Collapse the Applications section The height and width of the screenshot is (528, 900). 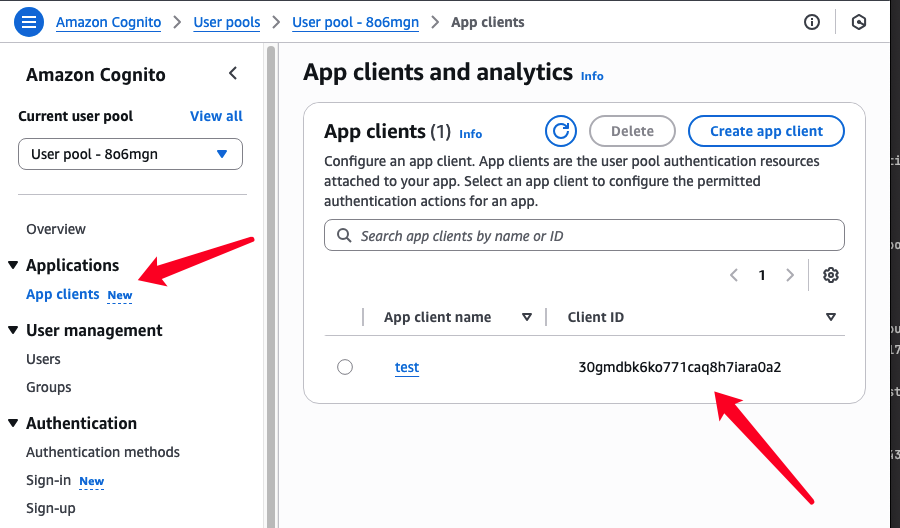pos(13,265)
